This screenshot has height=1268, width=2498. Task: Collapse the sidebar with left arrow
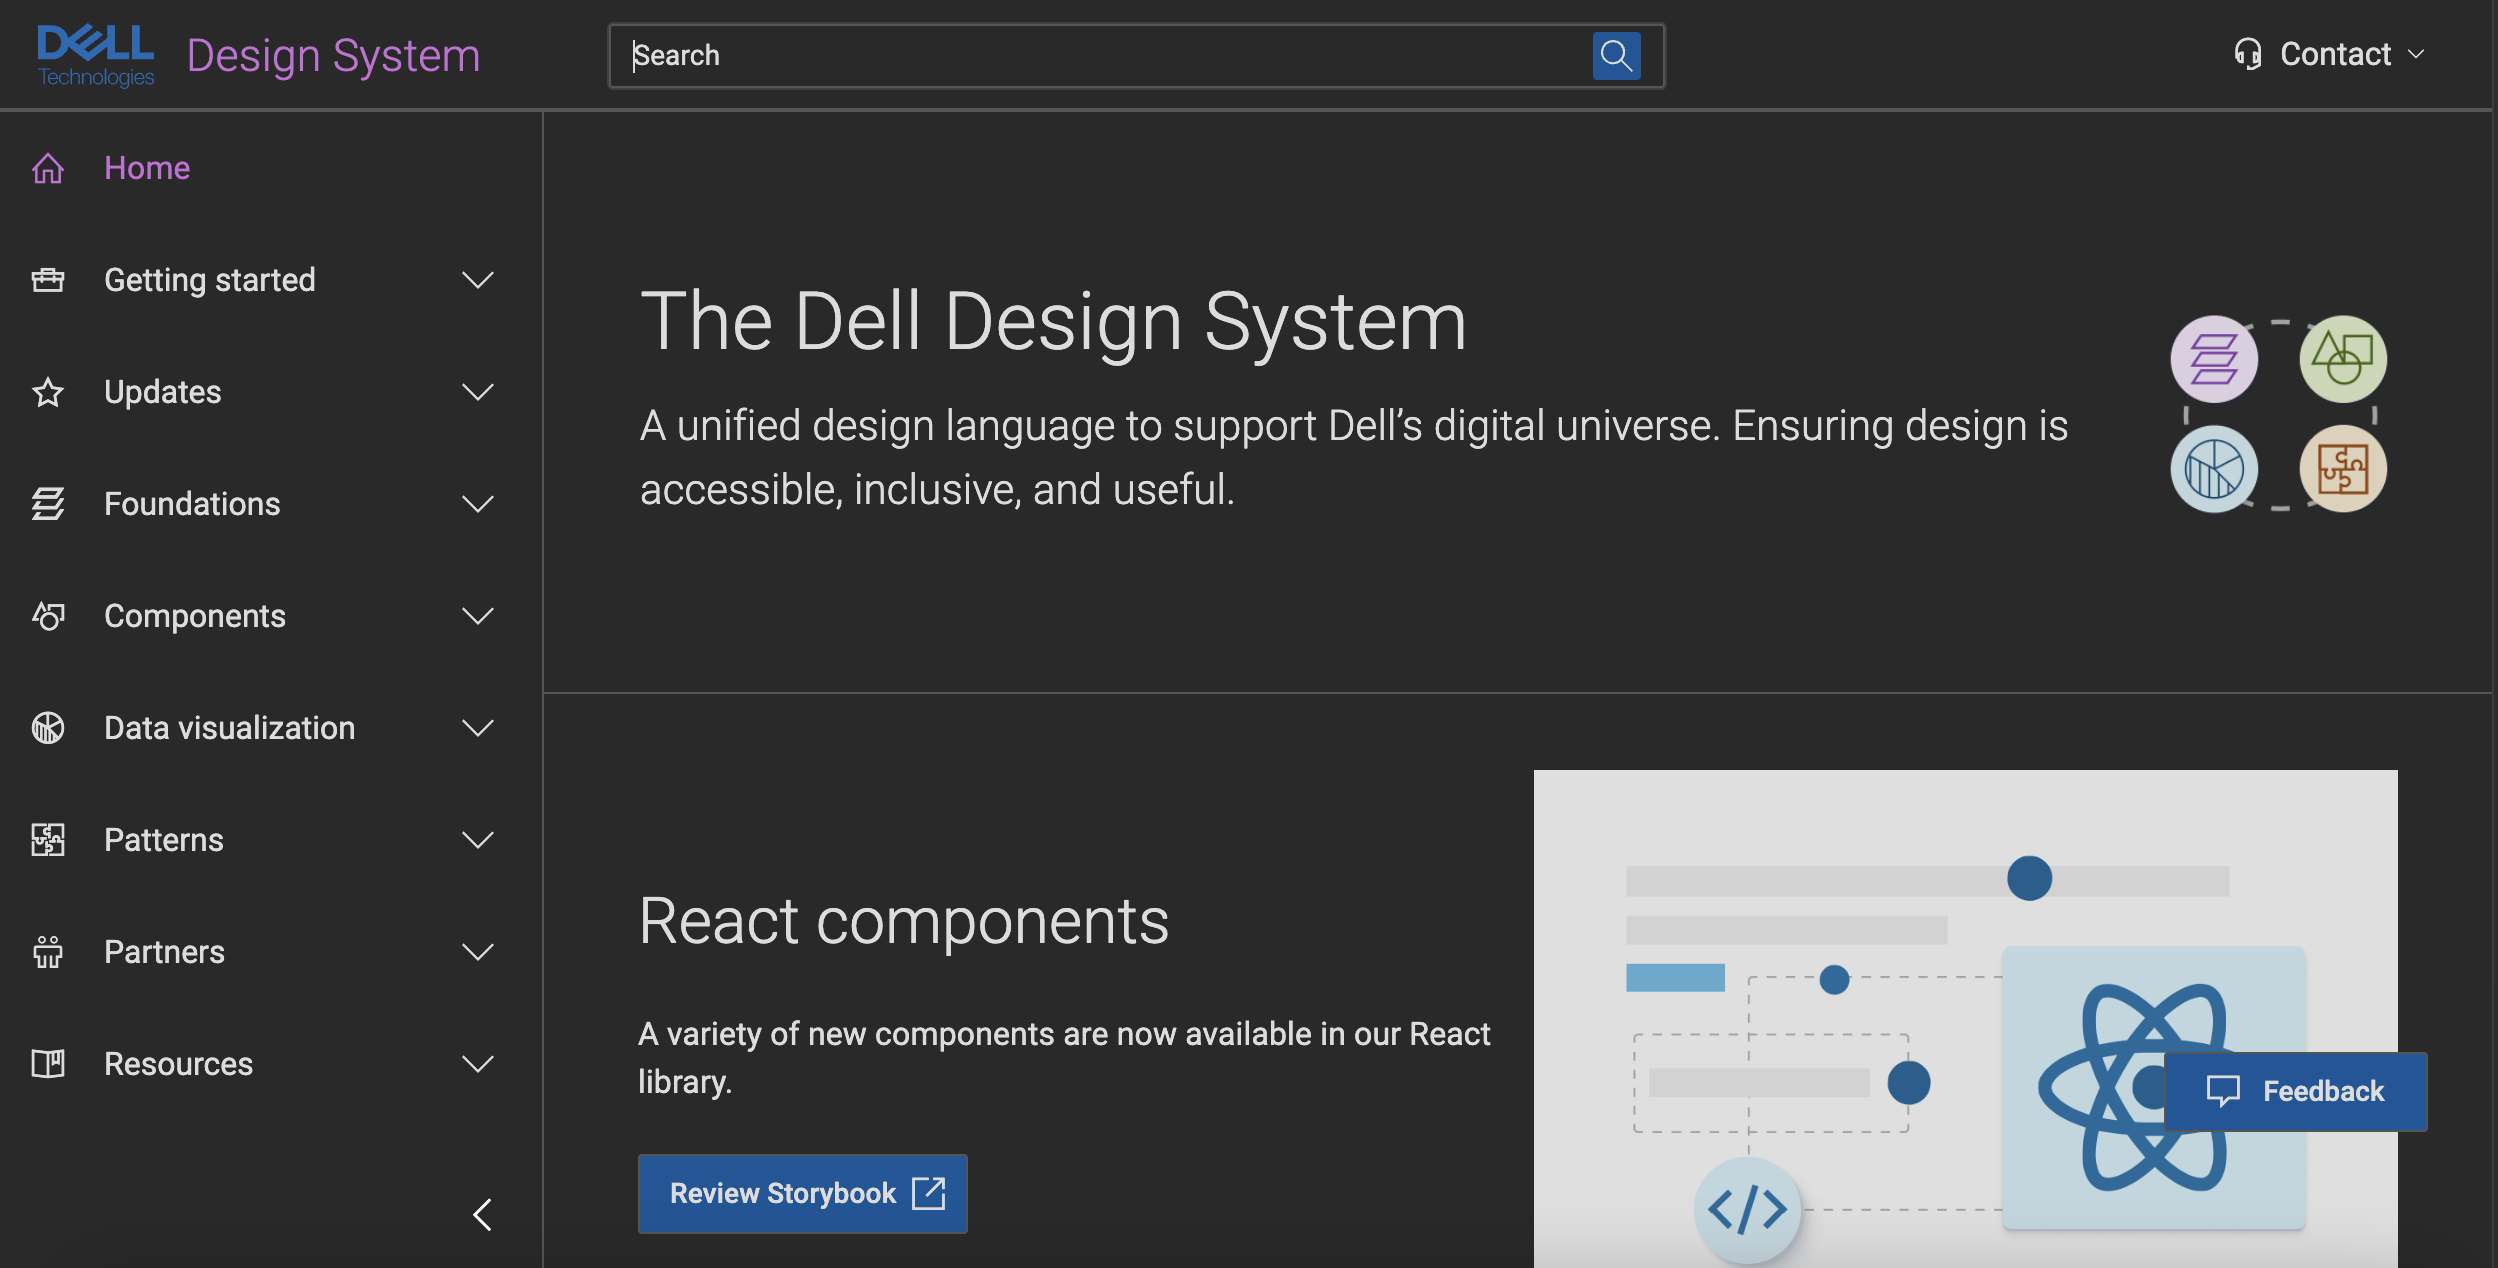point(483,1215)
